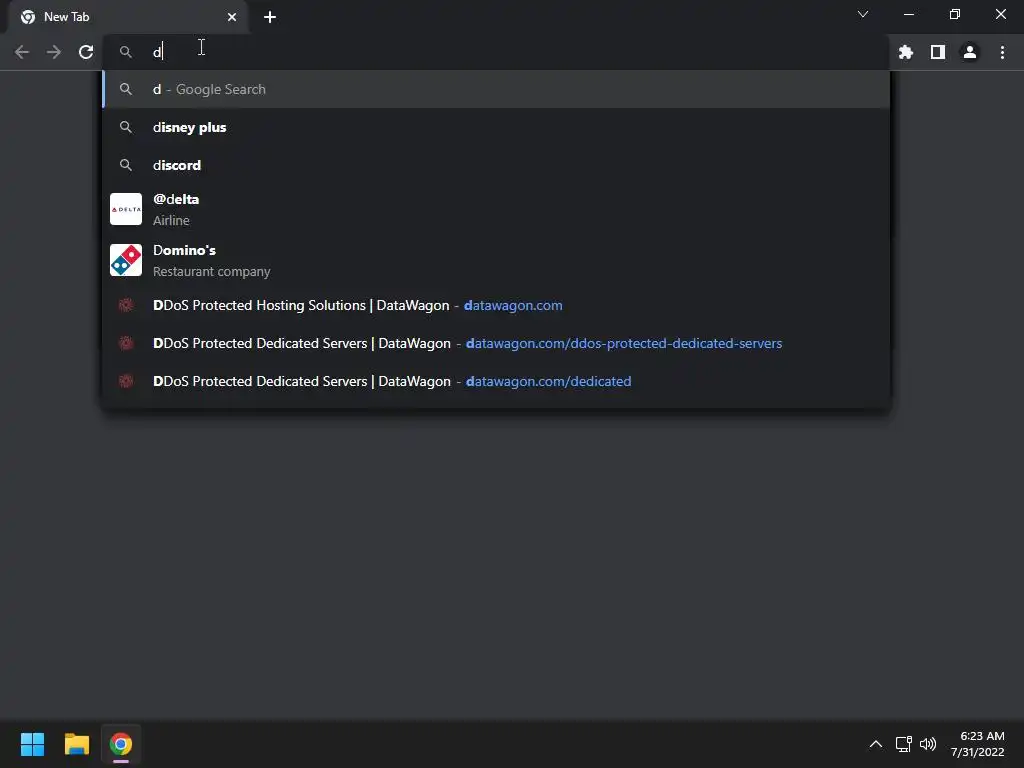The width and height of the screenshot is (1024, 768).
Task: Click the address bar search magnifier icon
Action: pos(125,52)
